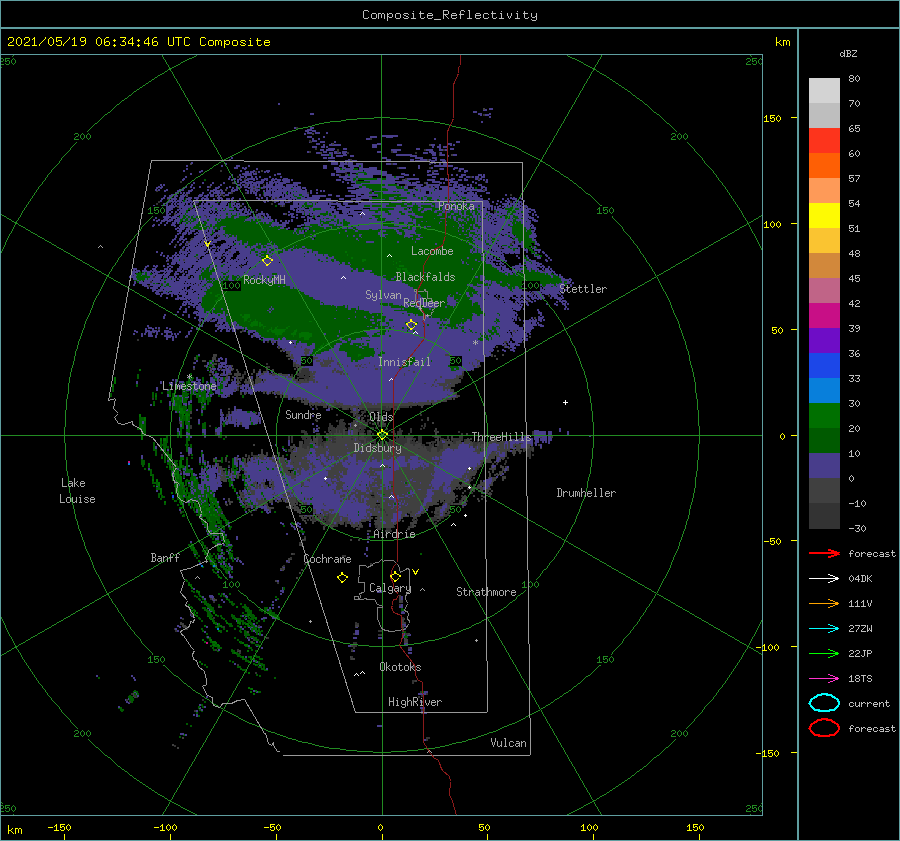Click the Vulcan town label

point(508,743)
